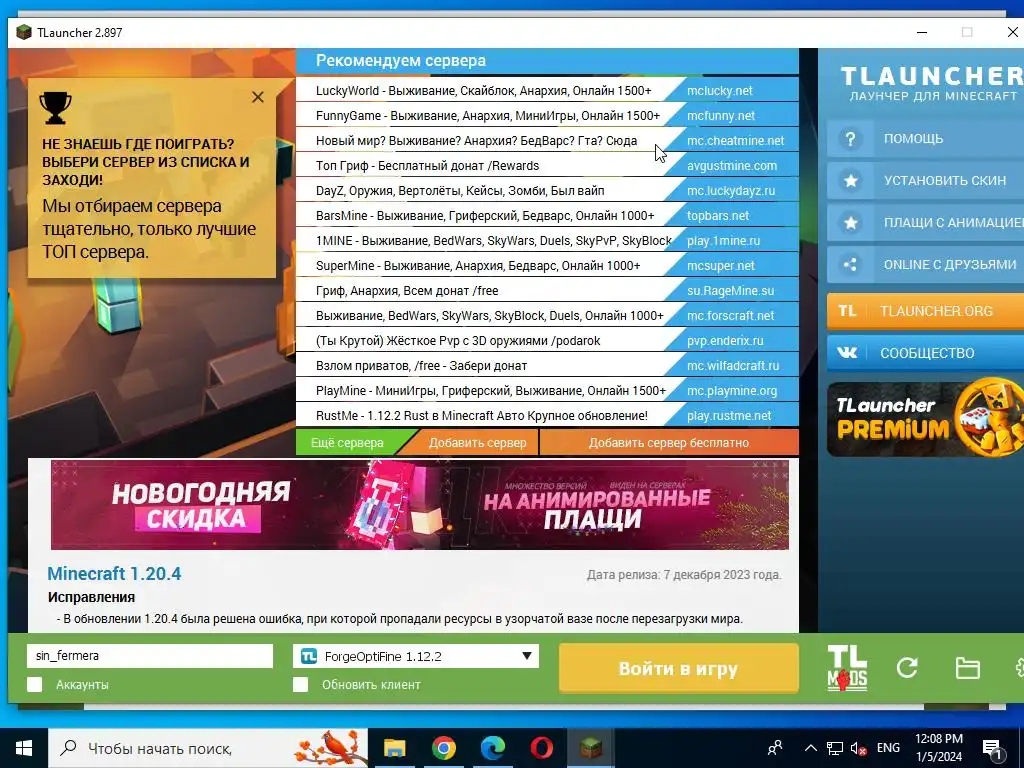Click the play.1mine.ru address
The image size is (1024, 768).
724,240
